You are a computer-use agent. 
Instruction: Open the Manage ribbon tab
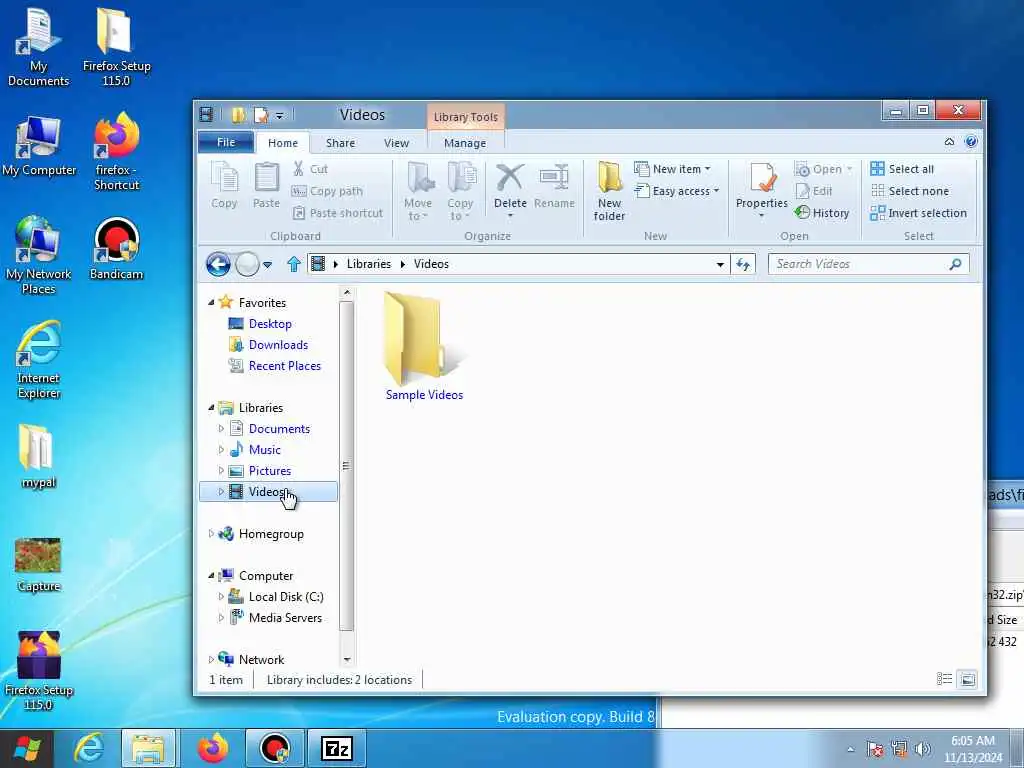coord(465,142)
